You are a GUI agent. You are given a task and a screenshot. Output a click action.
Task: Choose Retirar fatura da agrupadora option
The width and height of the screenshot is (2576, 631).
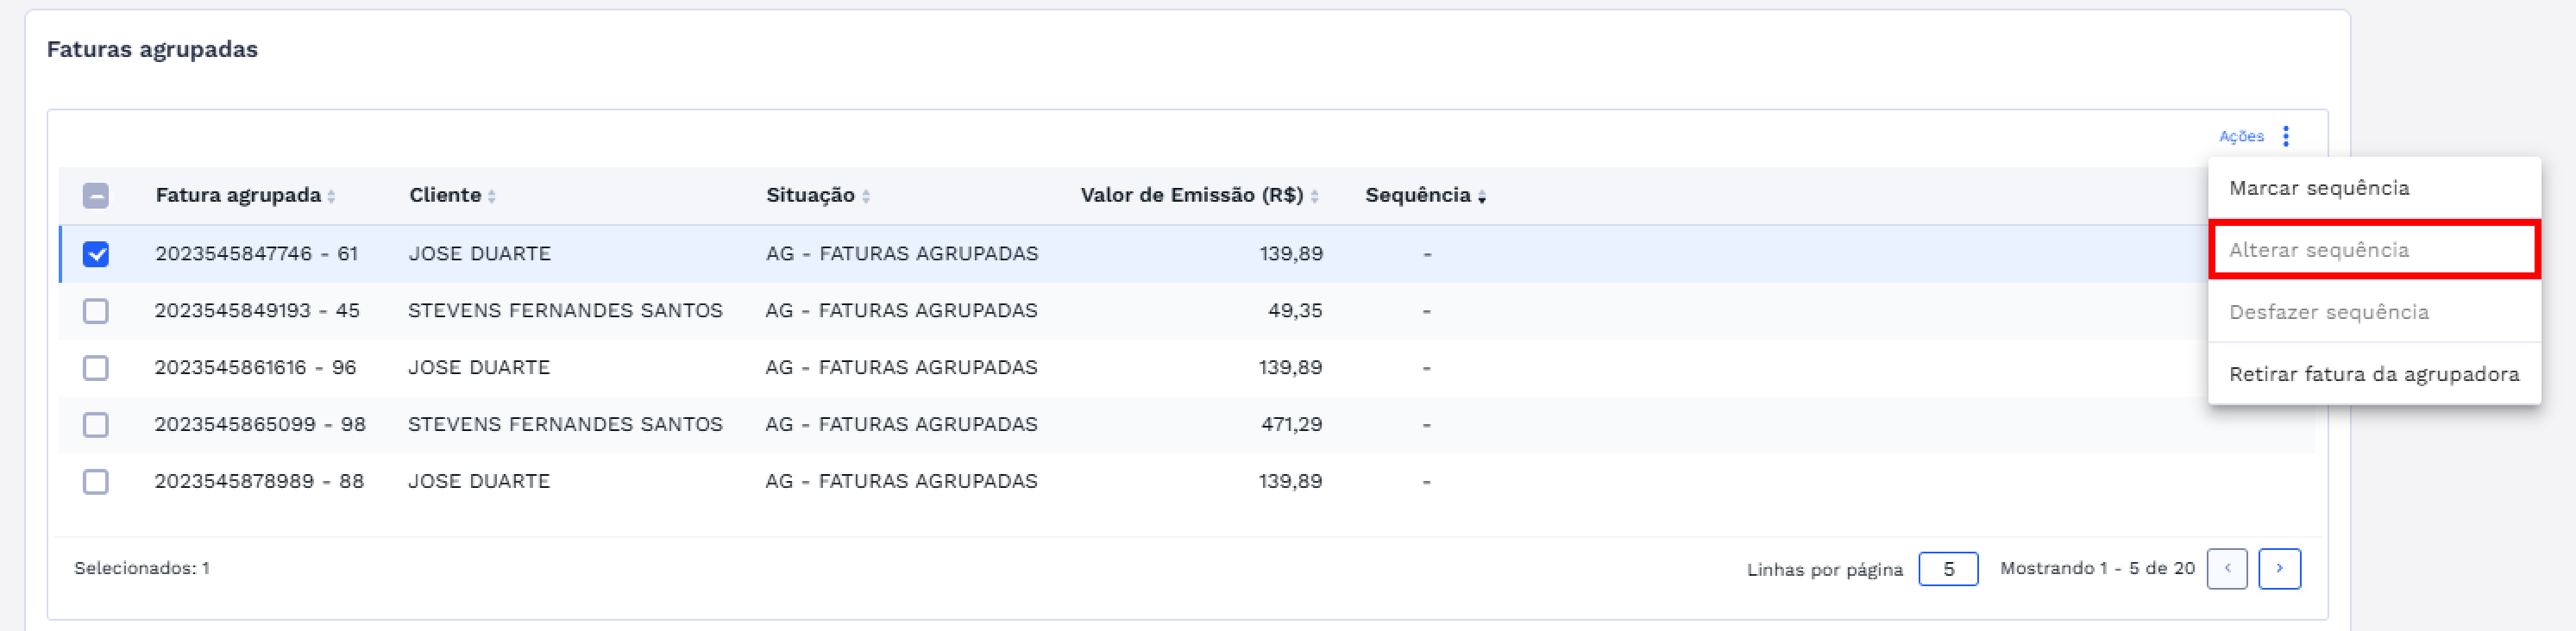(x=2373, y=374)
